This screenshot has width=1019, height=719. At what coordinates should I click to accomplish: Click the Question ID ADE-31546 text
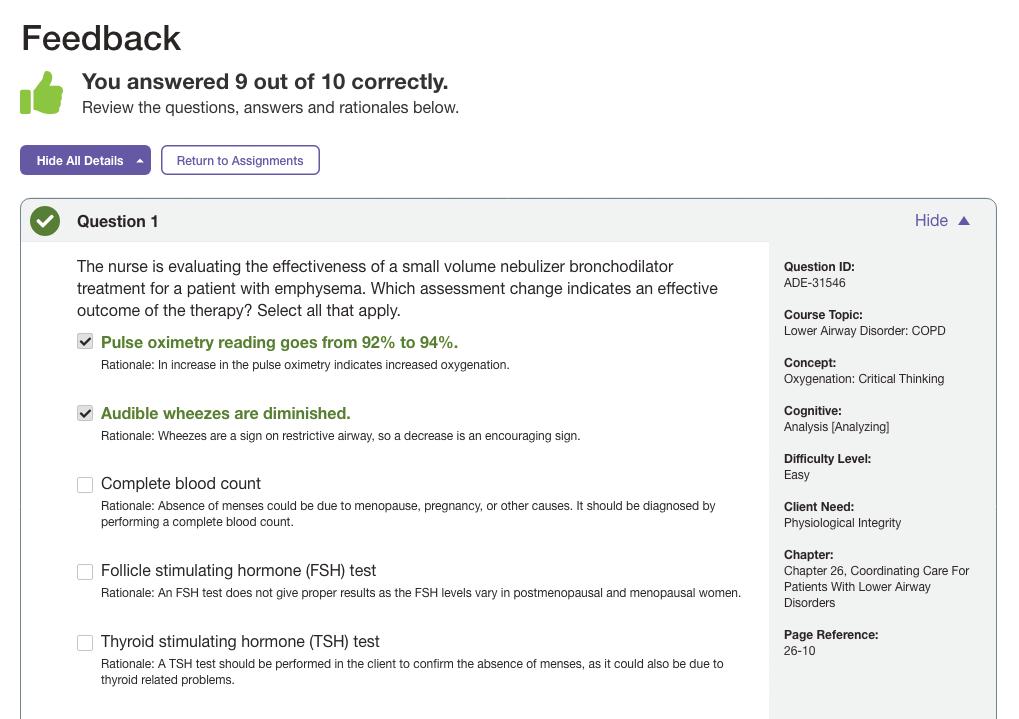coord(814,283)
